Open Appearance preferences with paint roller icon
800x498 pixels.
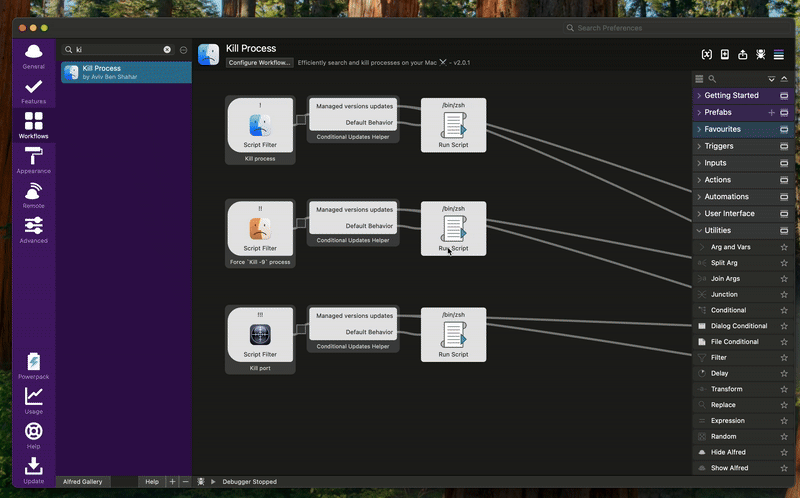34,161
